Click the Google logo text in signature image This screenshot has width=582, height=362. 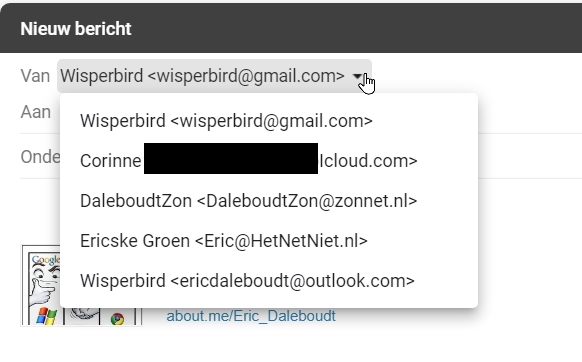[46, 260]
